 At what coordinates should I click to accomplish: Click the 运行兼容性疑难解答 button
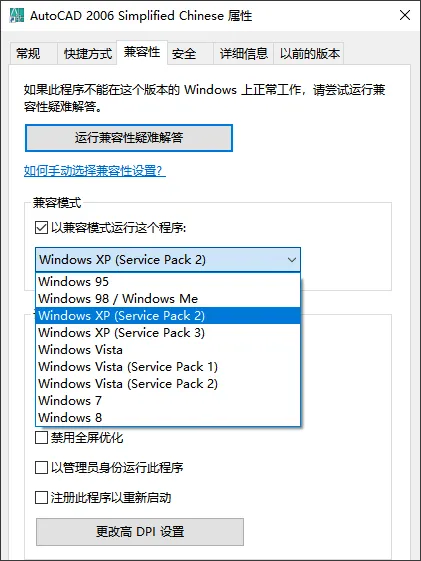click(x=129, y=138)
